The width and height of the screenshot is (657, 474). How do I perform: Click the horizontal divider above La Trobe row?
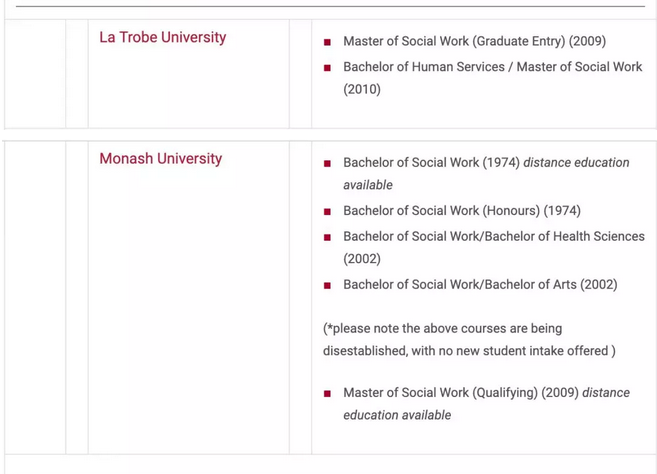pyautogui.click(x=330, y=7)
